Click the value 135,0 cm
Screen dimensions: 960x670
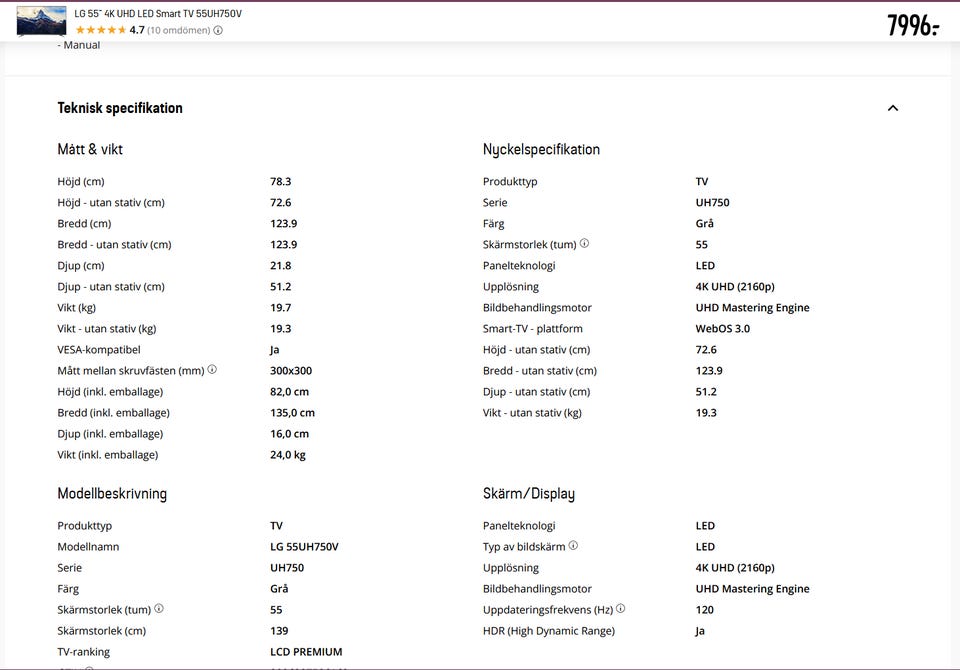[x=293, y=413]
